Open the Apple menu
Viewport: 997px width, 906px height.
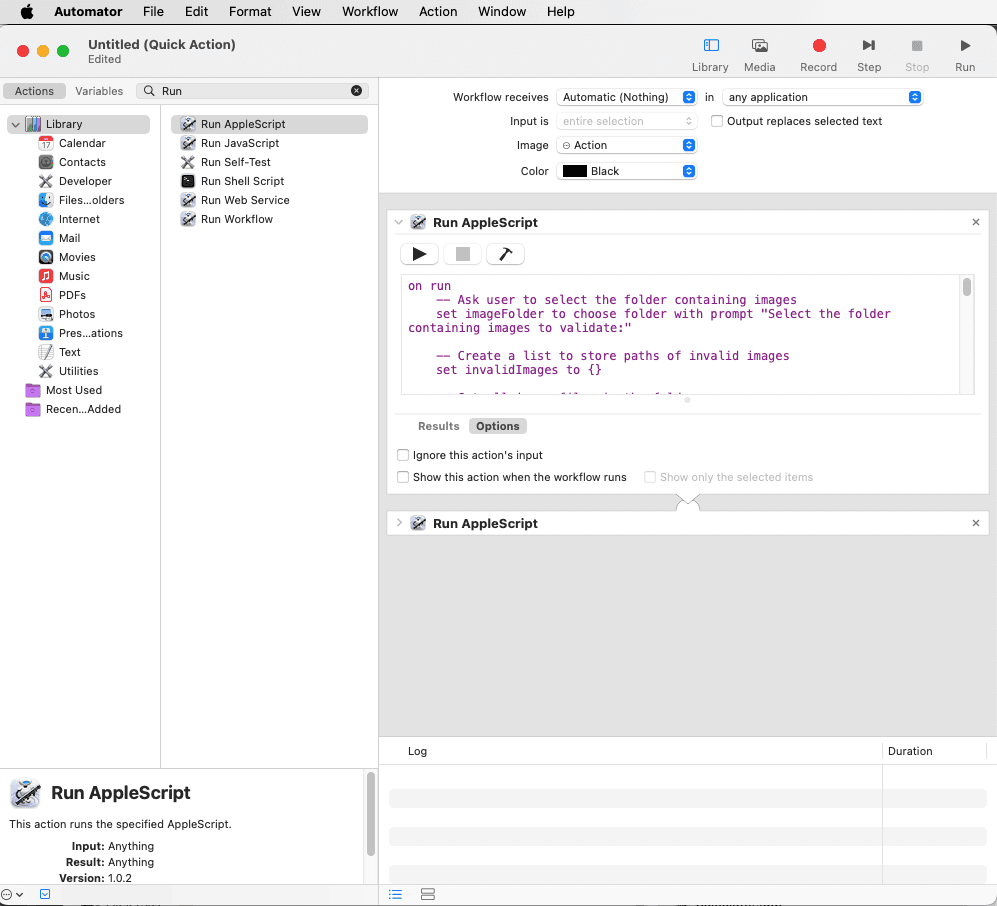(x=27, y=11)
